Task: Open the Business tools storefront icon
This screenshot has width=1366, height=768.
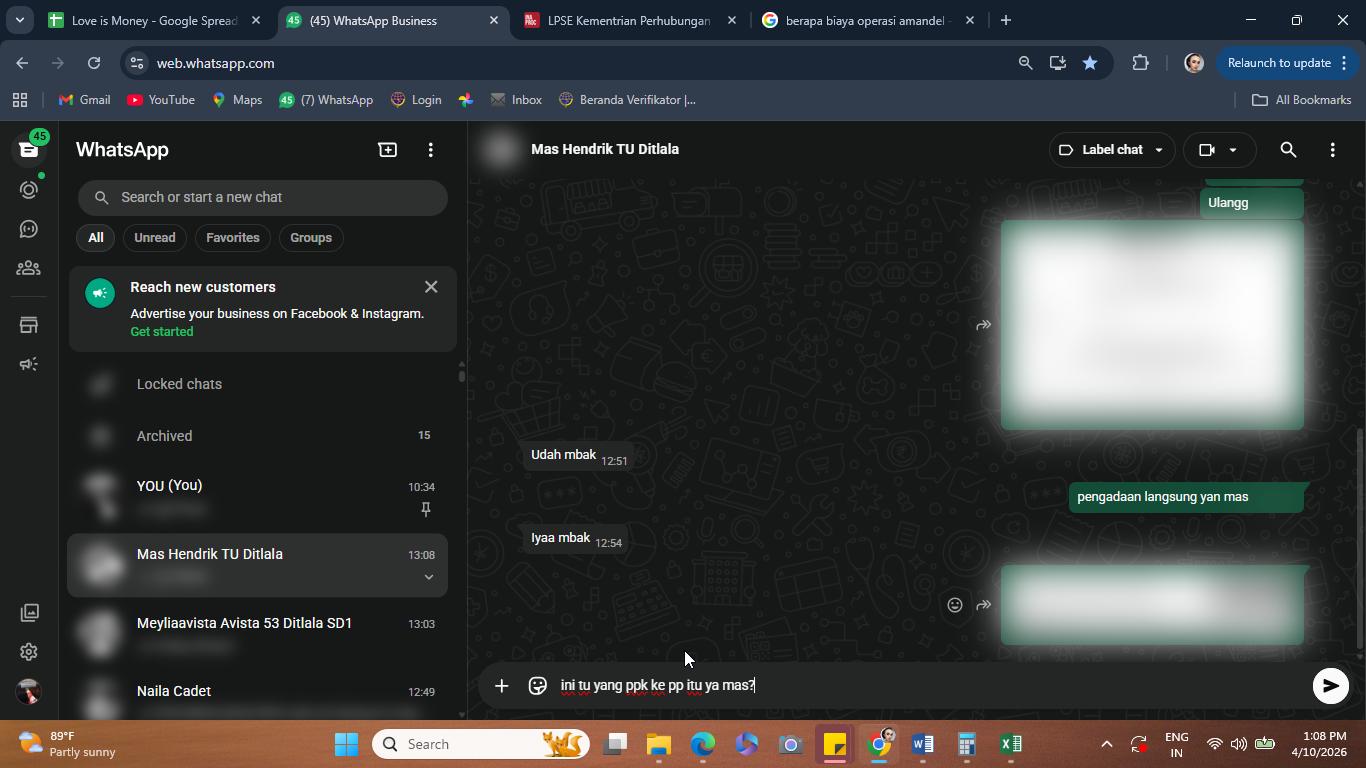Action: (28, 325)
